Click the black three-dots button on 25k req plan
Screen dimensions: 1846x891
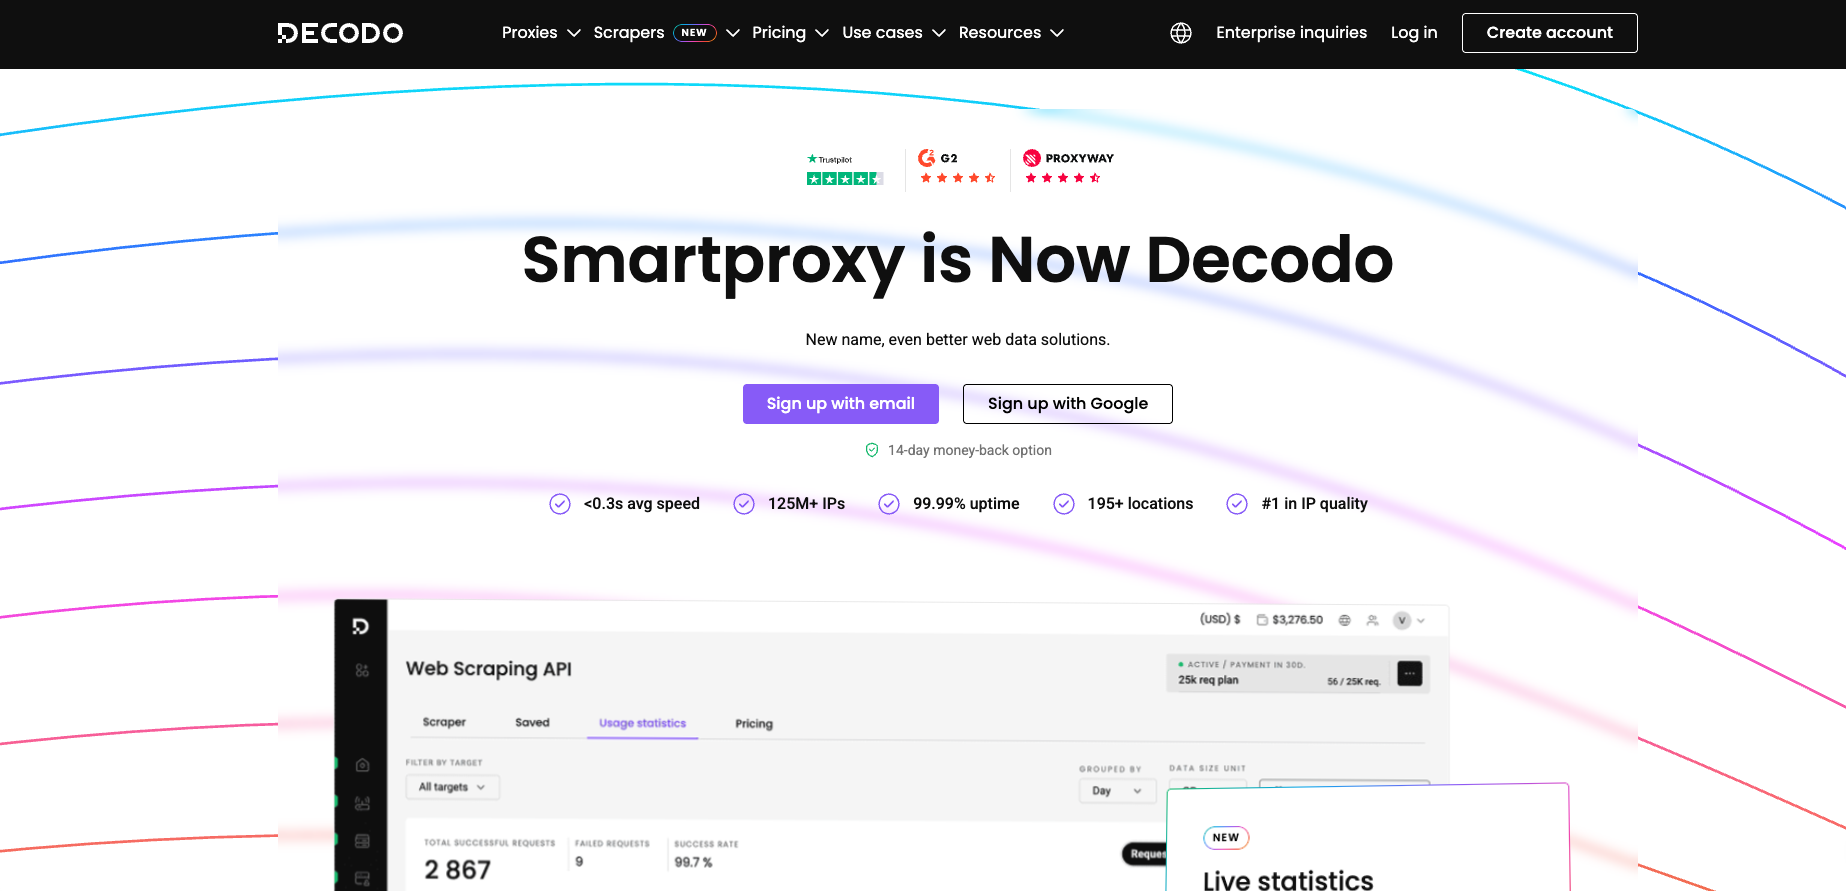click(x=1410, y=674)
